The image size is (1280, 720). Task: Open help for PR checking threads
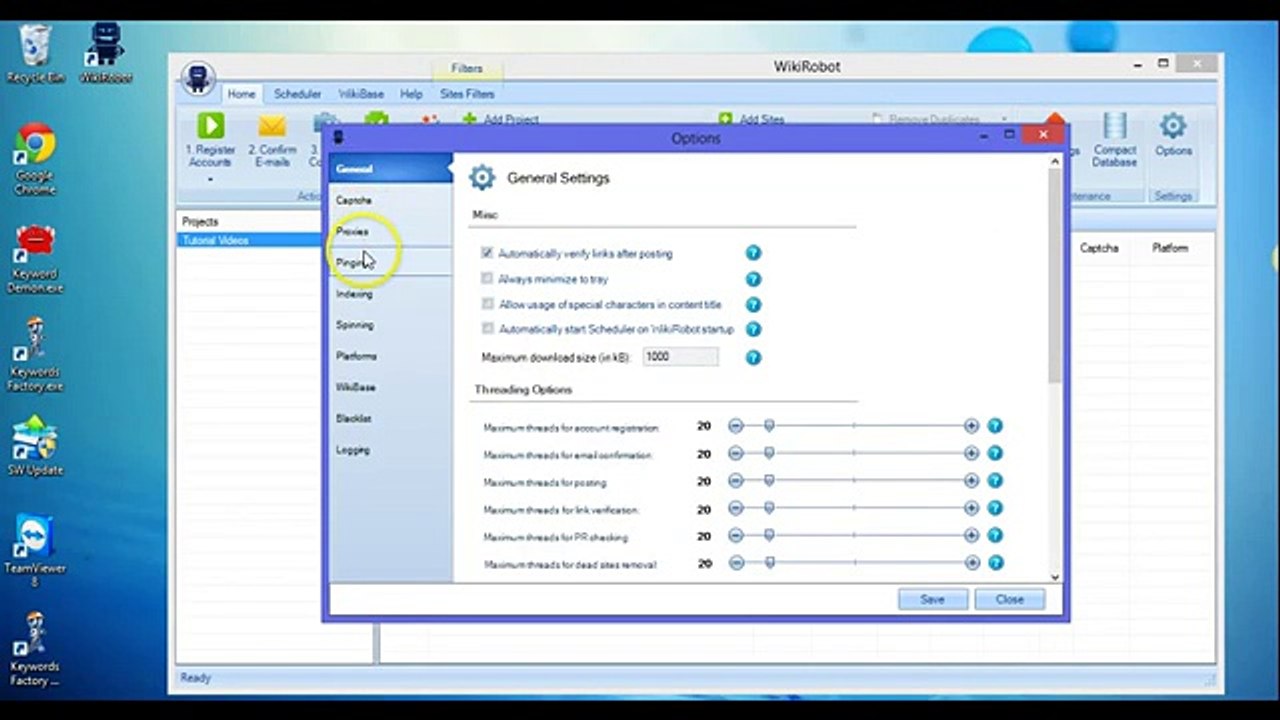click(x=995, y=536)
